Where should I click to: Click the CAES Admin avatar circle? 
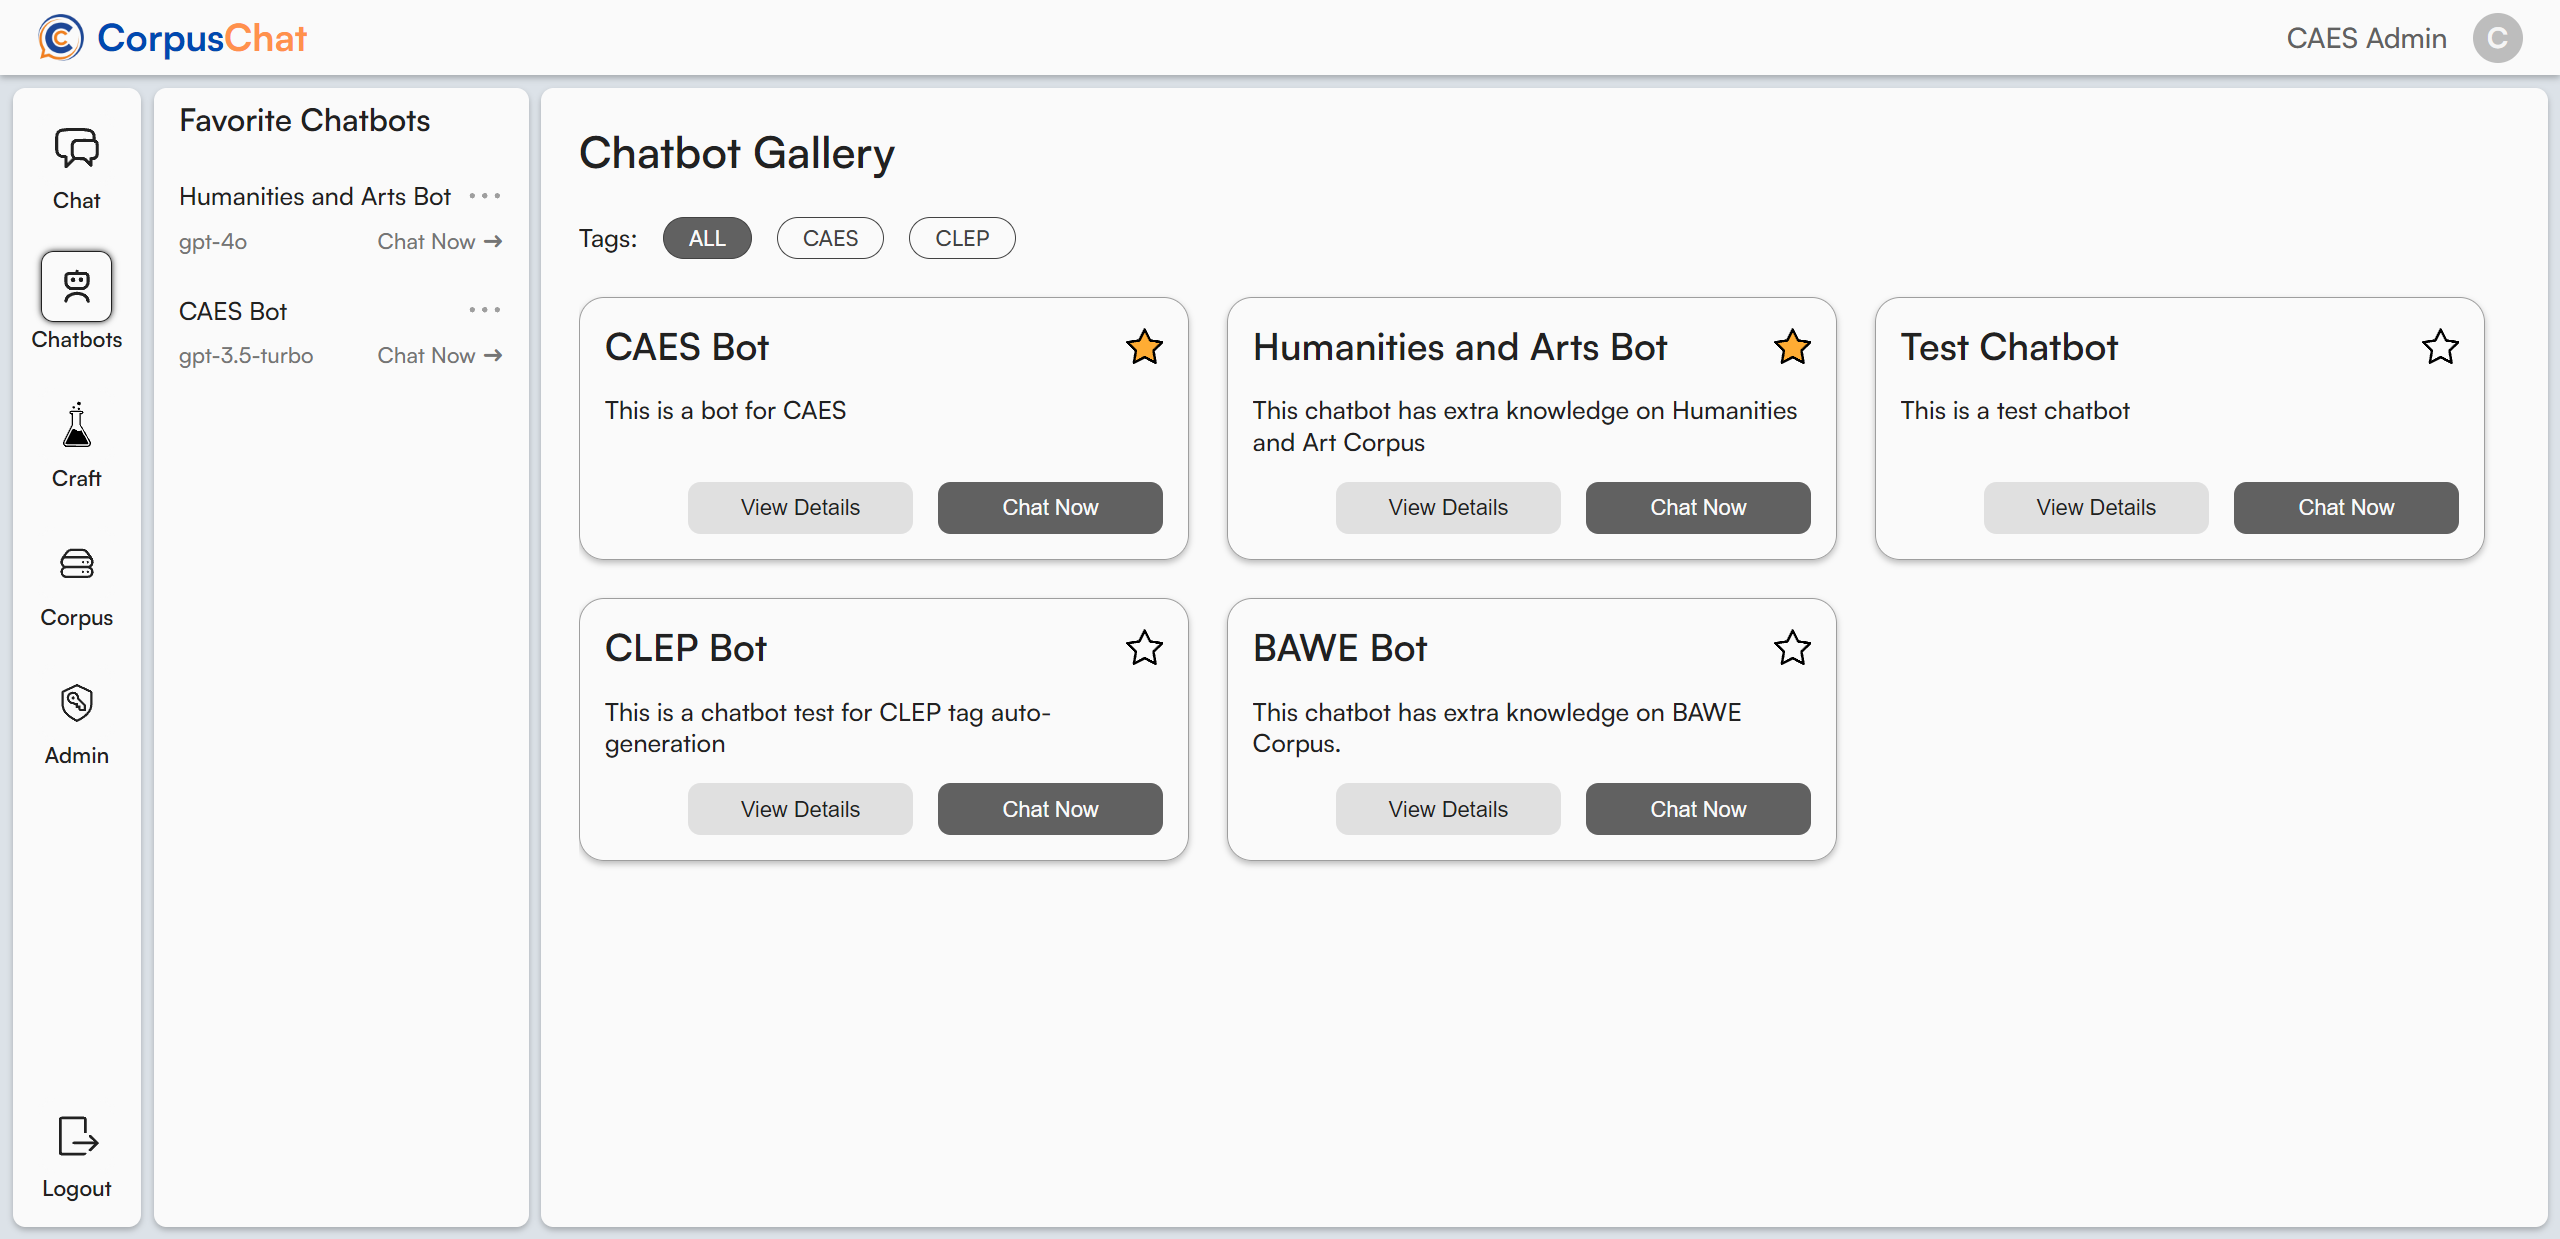pos(2497,38)
